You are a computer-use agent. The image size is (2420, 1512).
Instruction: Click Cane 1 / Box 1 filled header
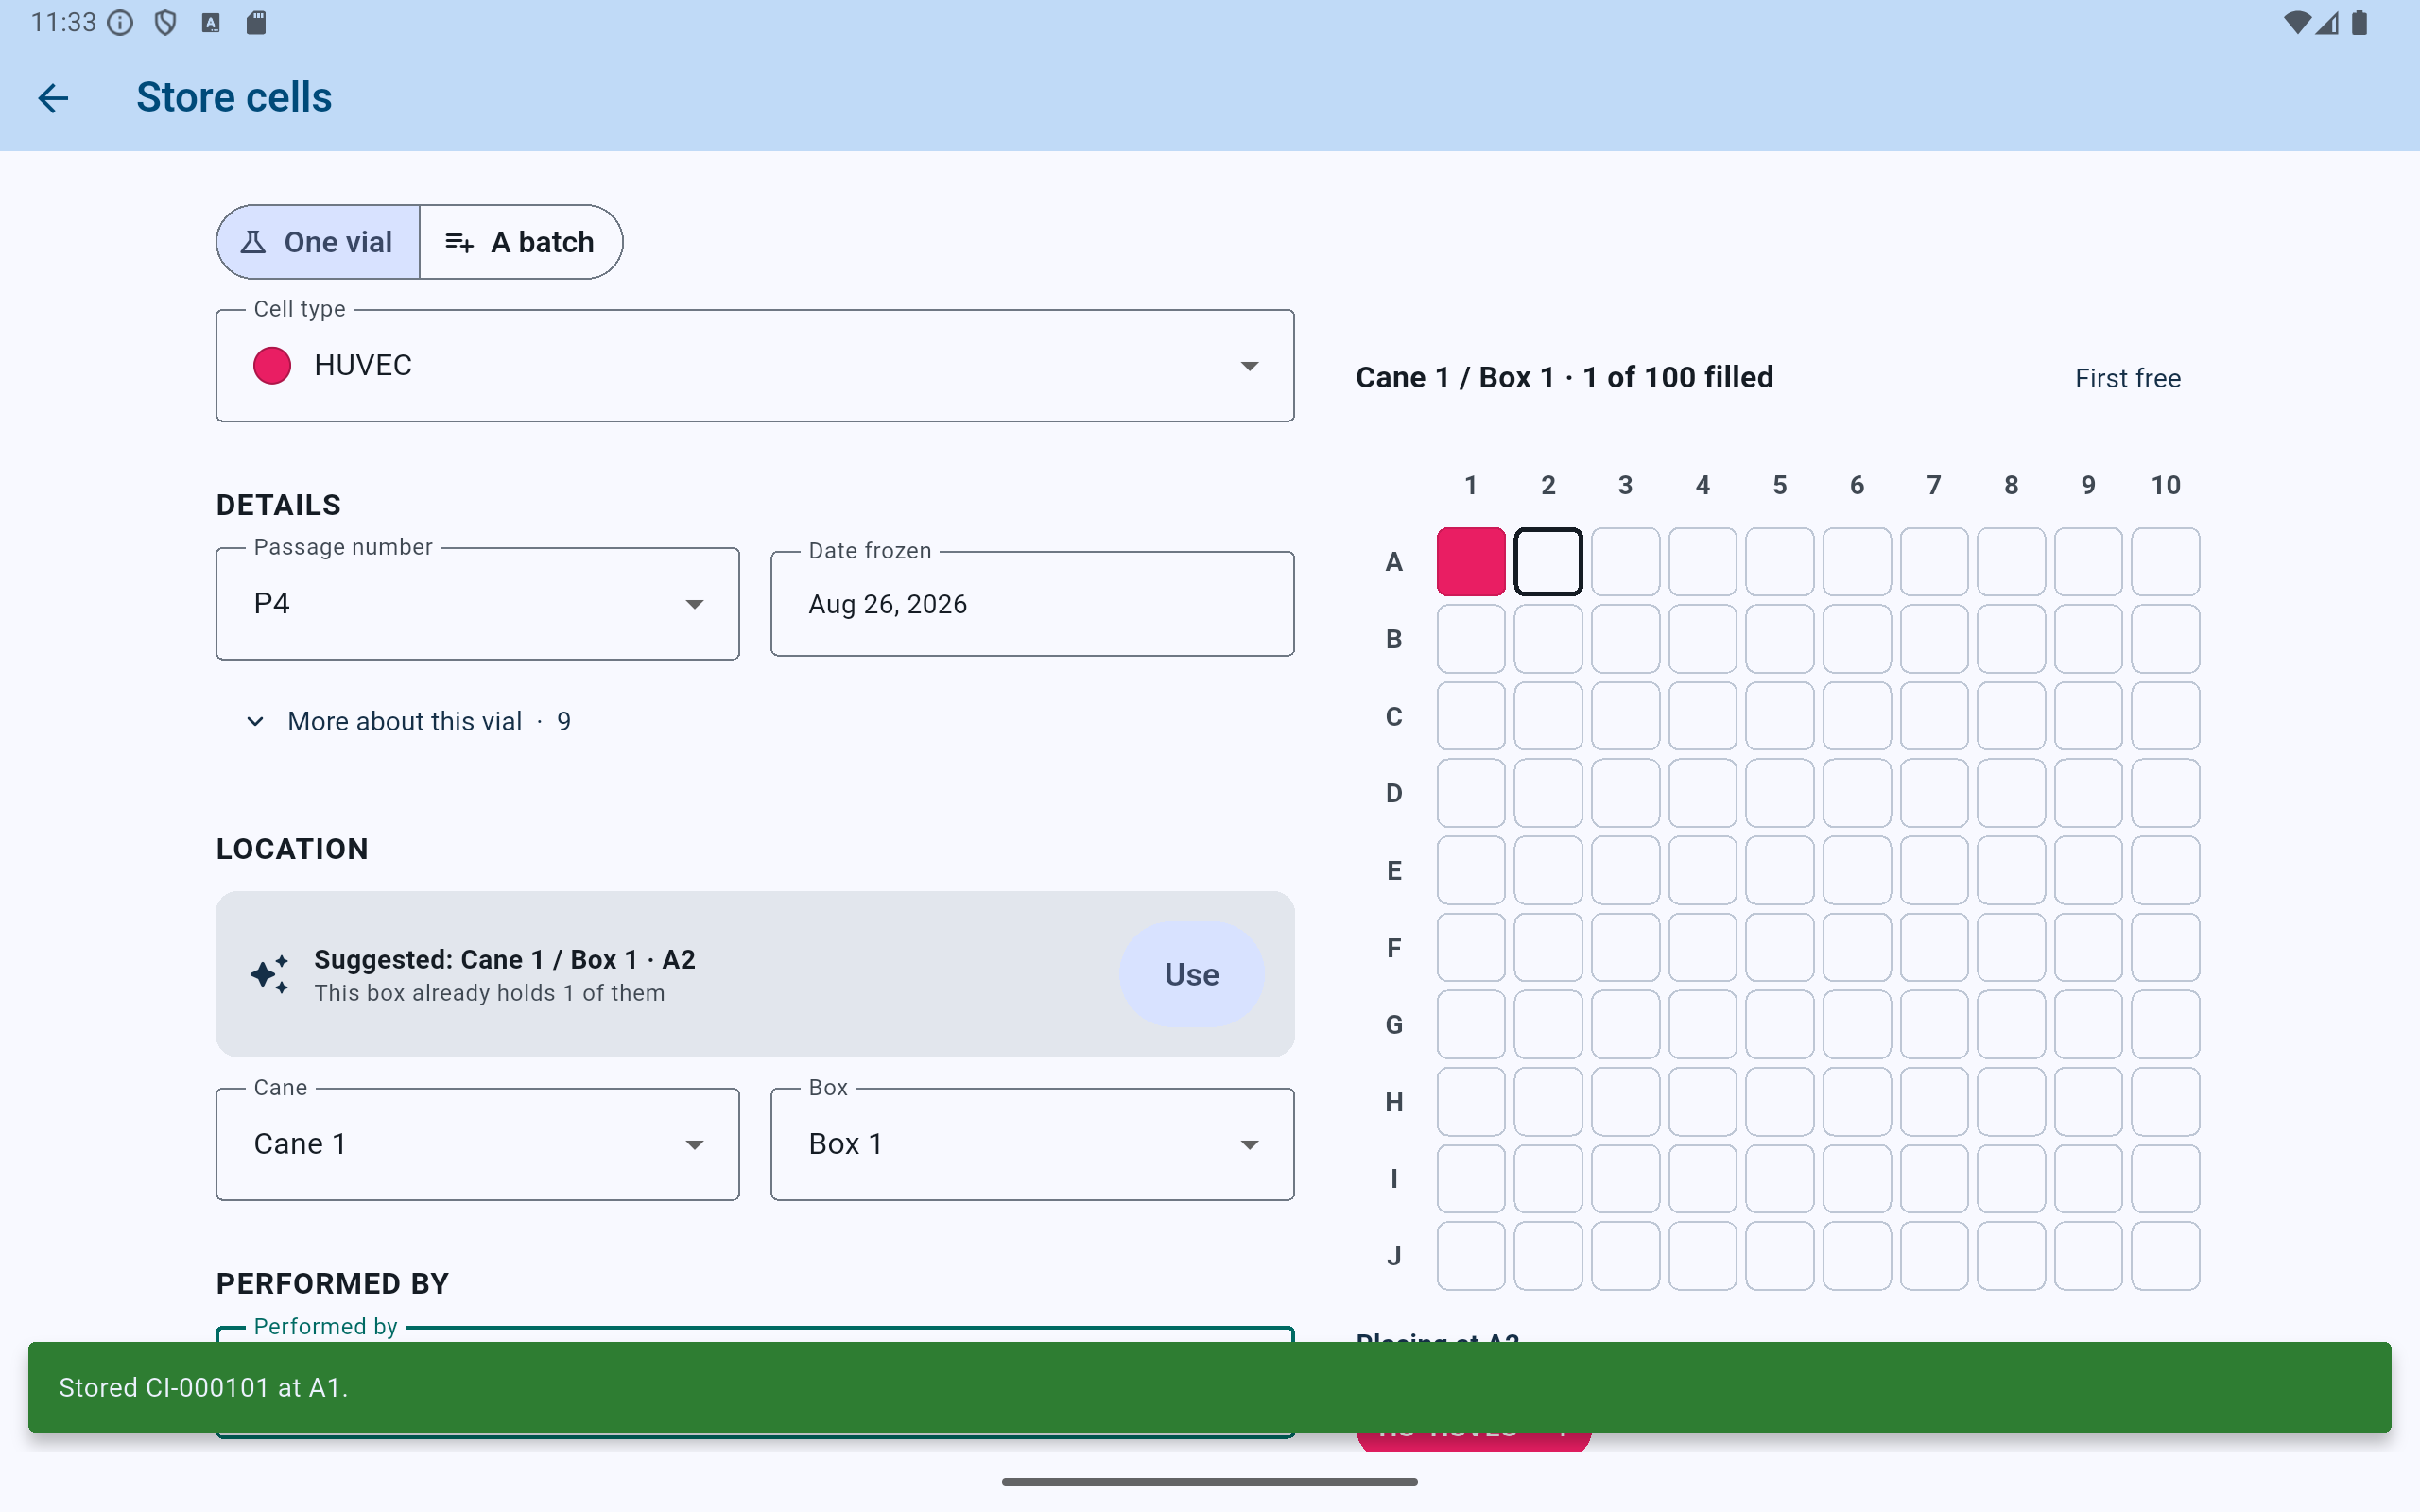point(1564,377)
